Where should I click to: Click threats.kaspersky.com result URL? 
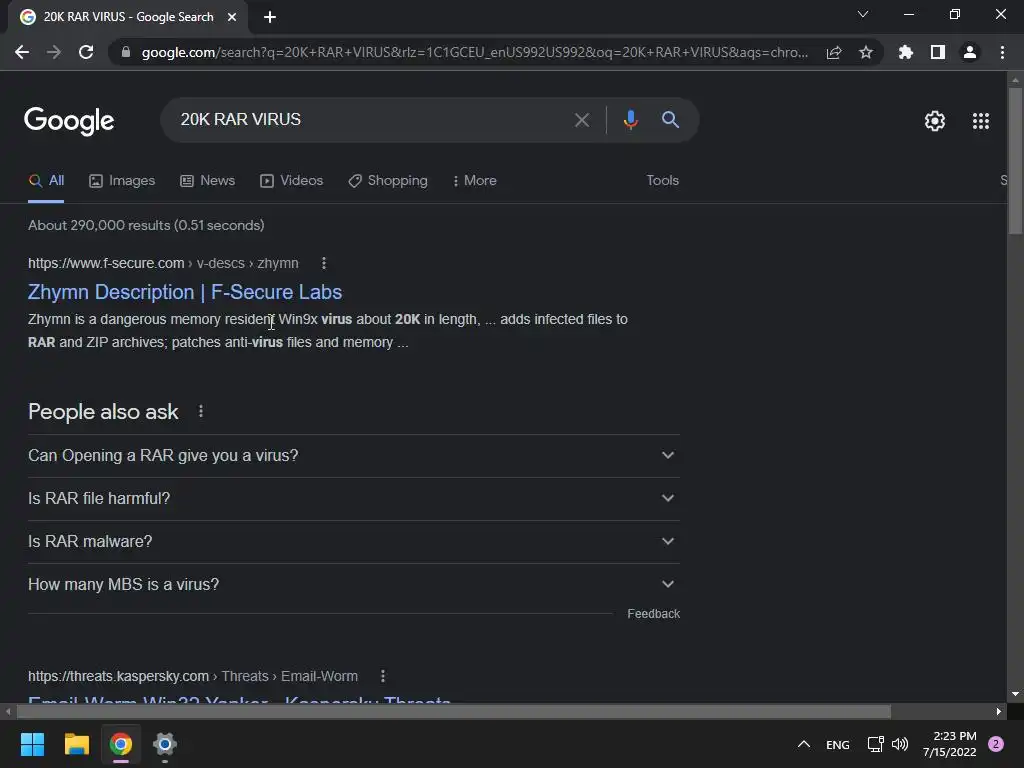(x=193, y=676)
